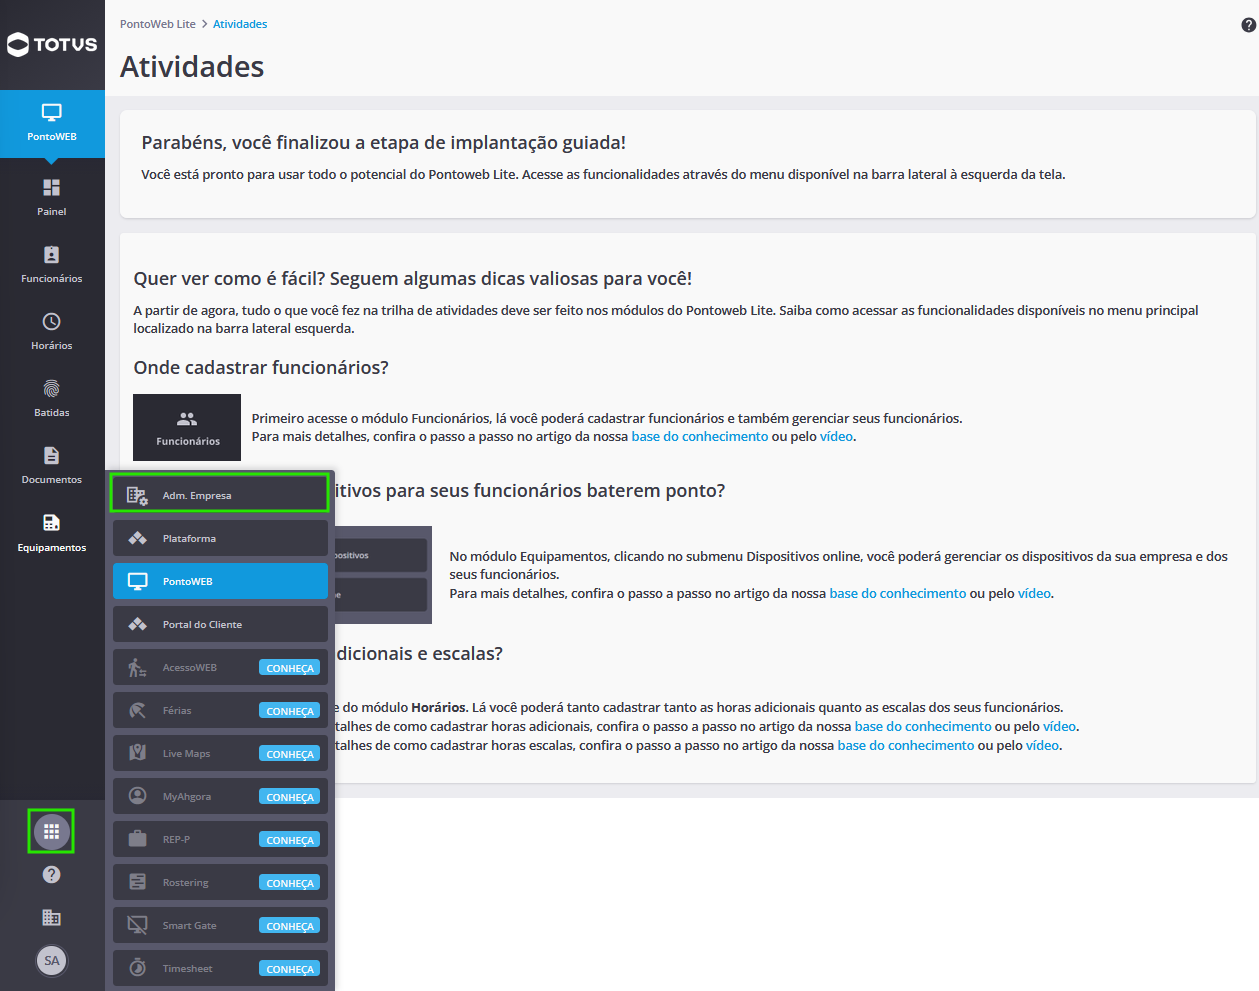Viewport: 1259px width, 991px height.
Task: Click CONHEÇA button for REP-P
Action: click(x=290, y=840)
